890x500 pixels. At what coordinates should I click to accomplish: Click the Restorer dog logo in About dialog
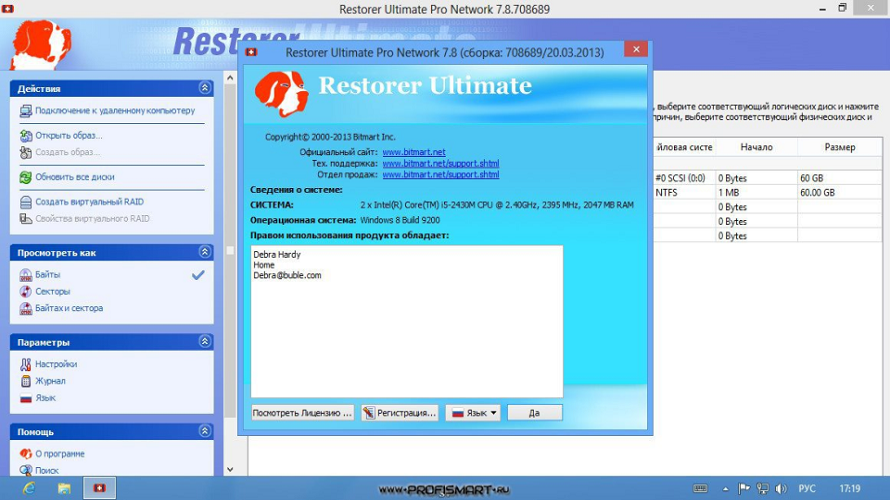[x=282, y=93]
